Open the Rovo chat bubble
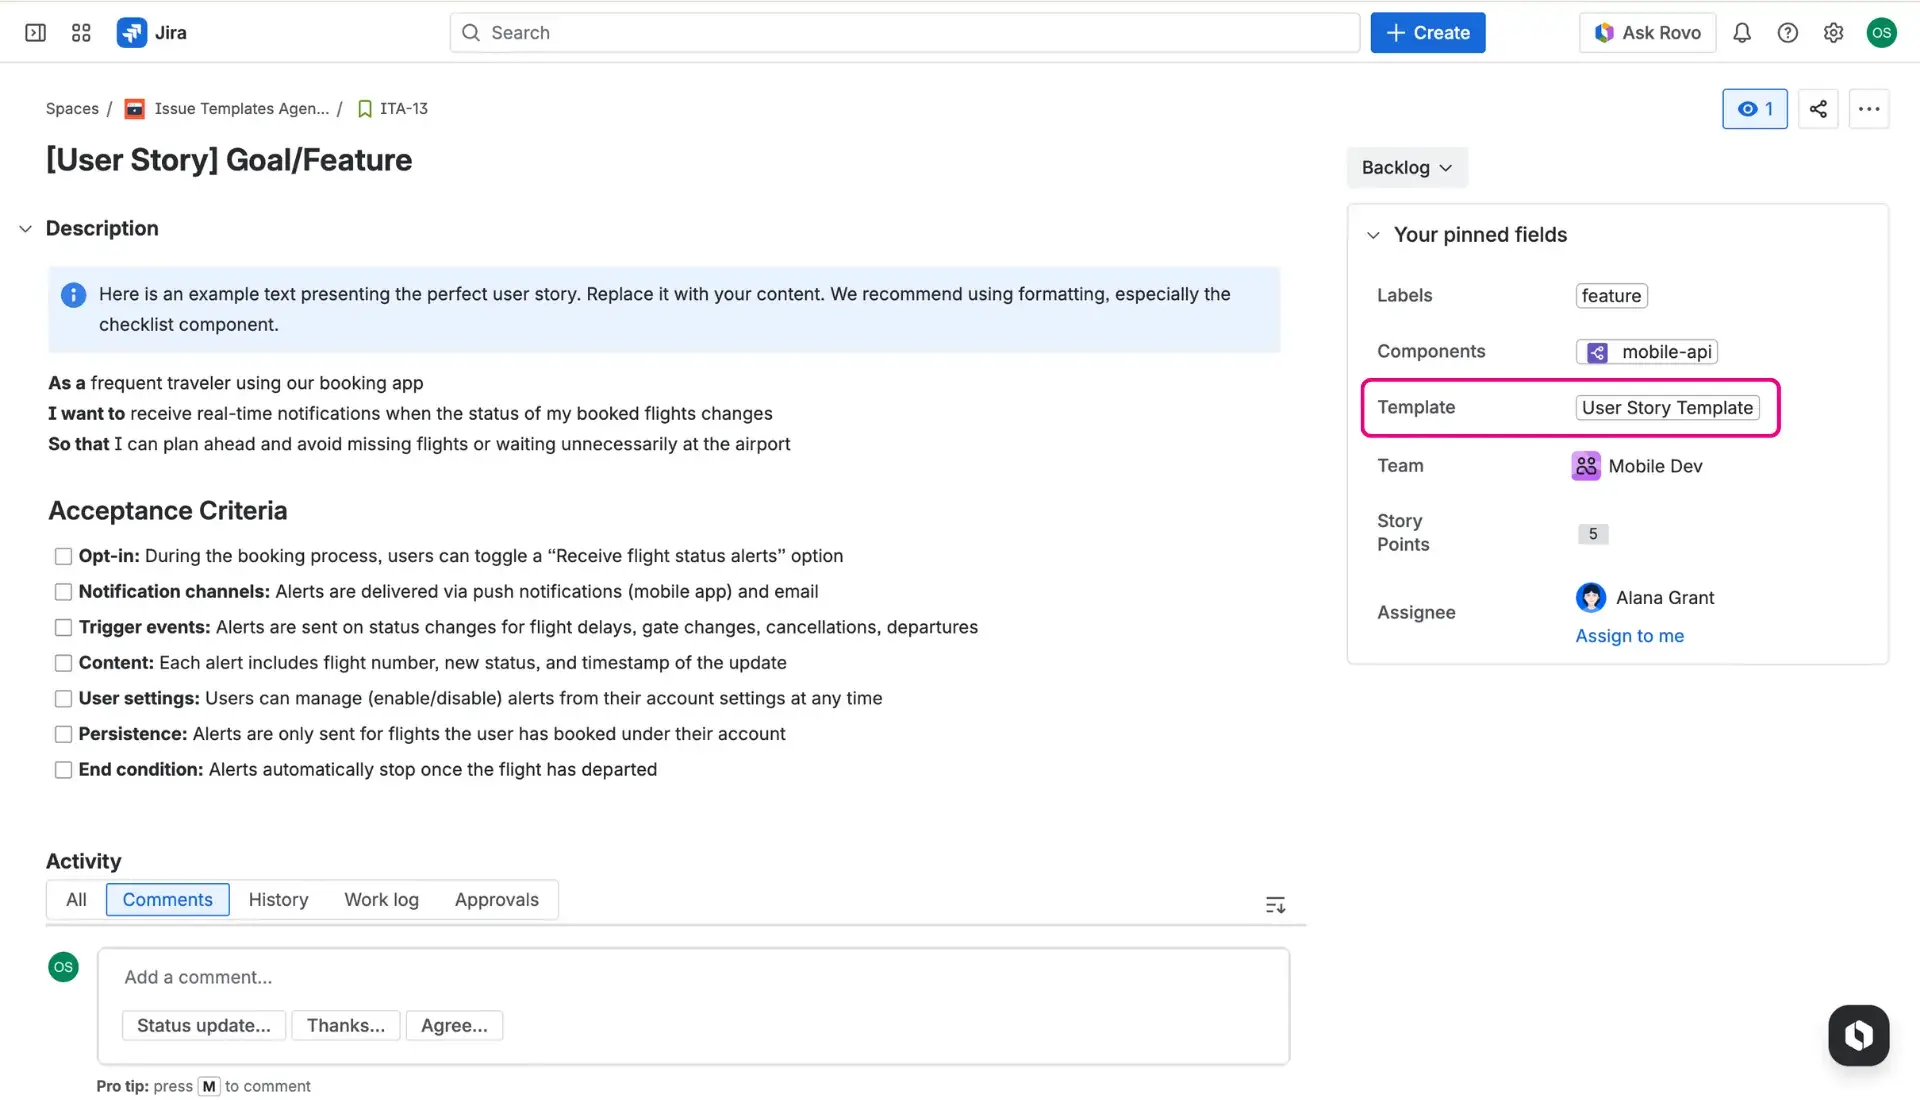This screenshot has width=1920, height=1100. click(x=1858, y=1035)
